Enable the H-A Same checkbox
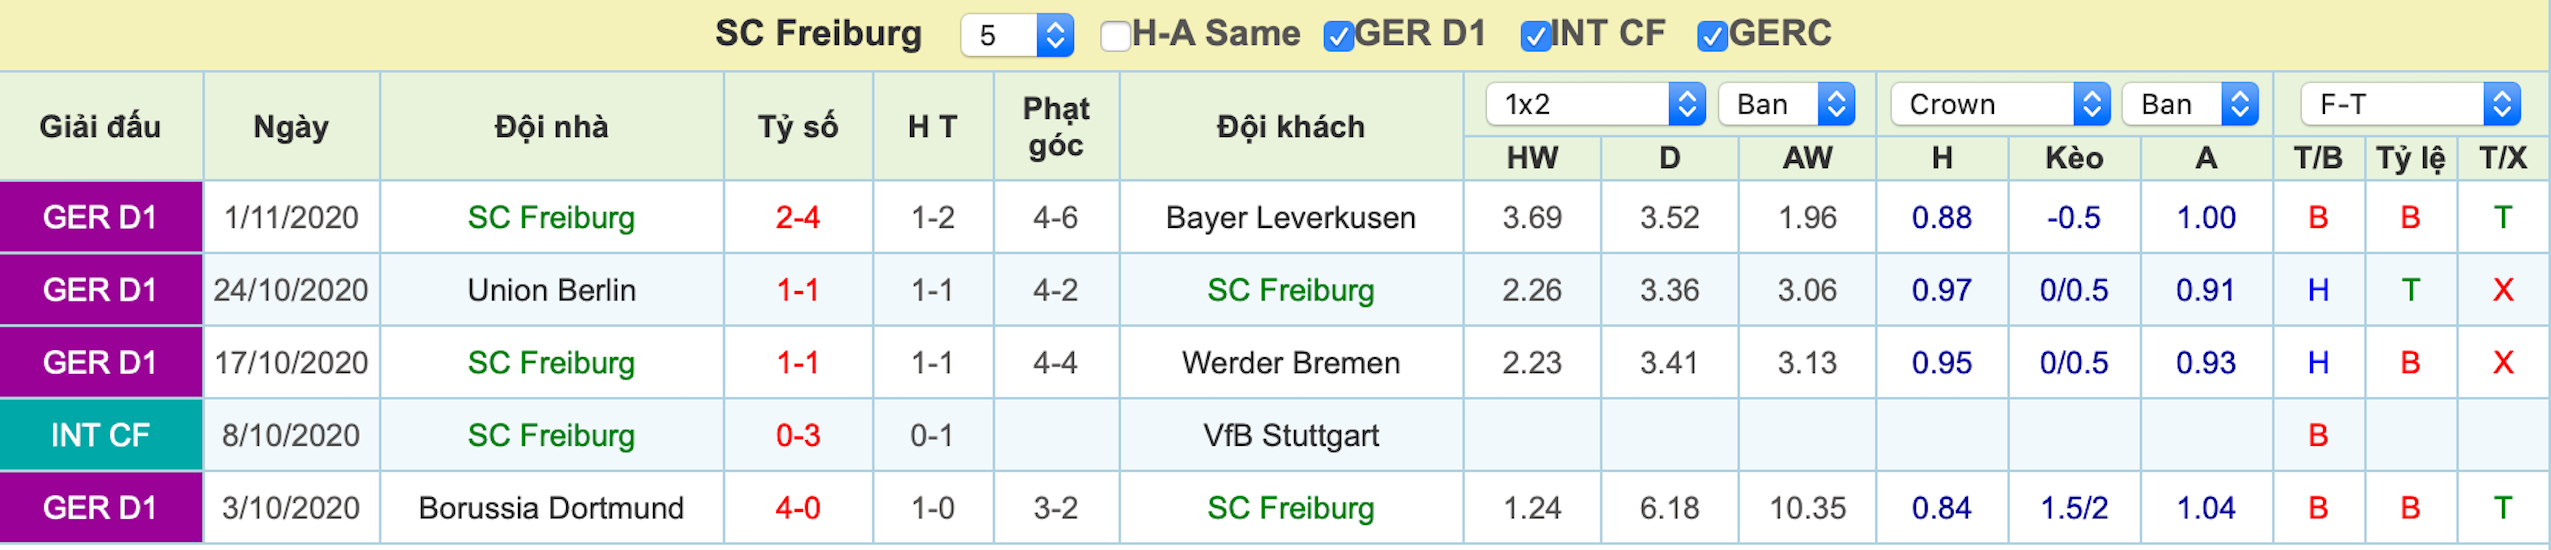Image resolution: width=2551 pixels, height=550 pixels. [1114, 37]
